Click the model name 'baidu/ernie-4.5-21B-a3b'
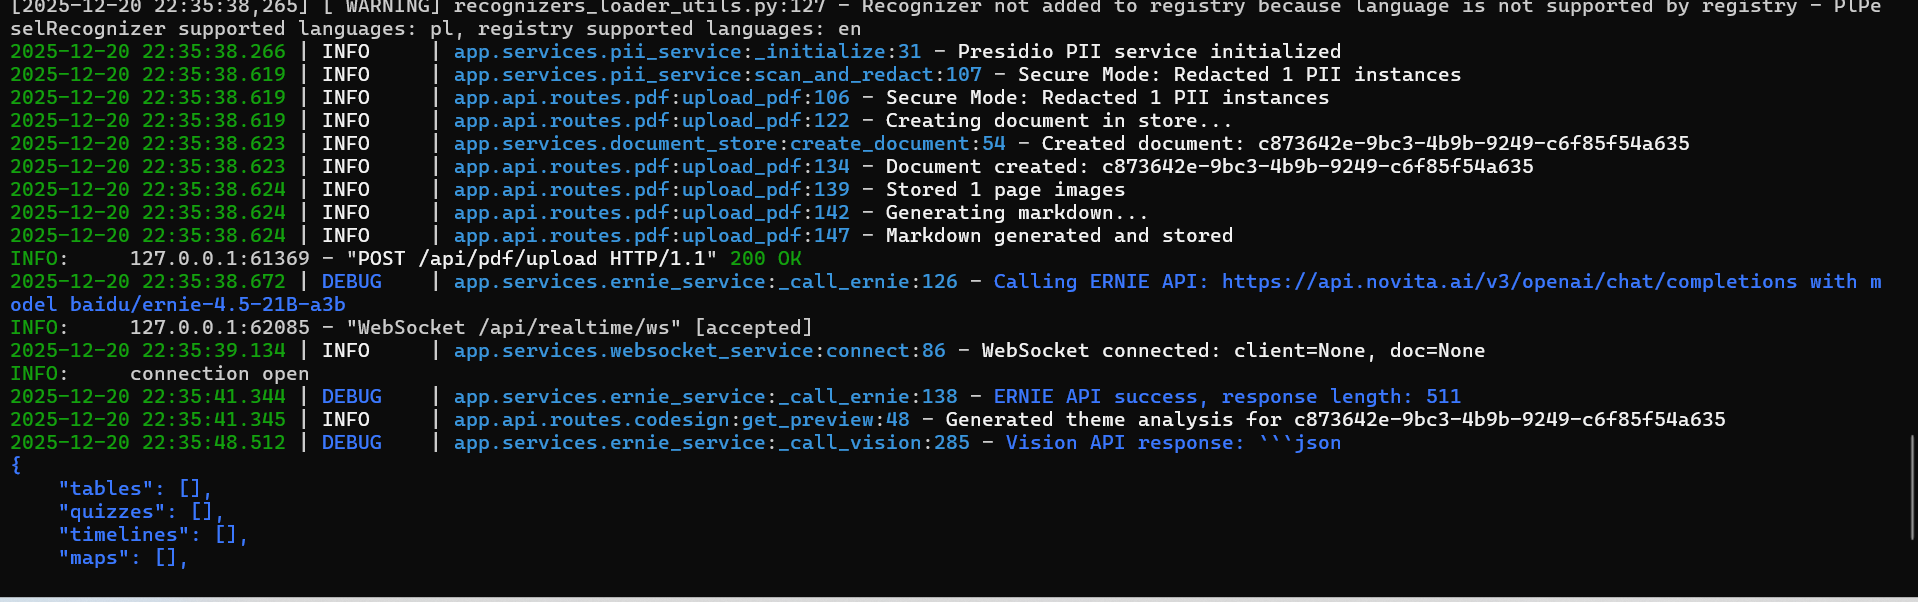1918x602 pixels. coord(207,304)
